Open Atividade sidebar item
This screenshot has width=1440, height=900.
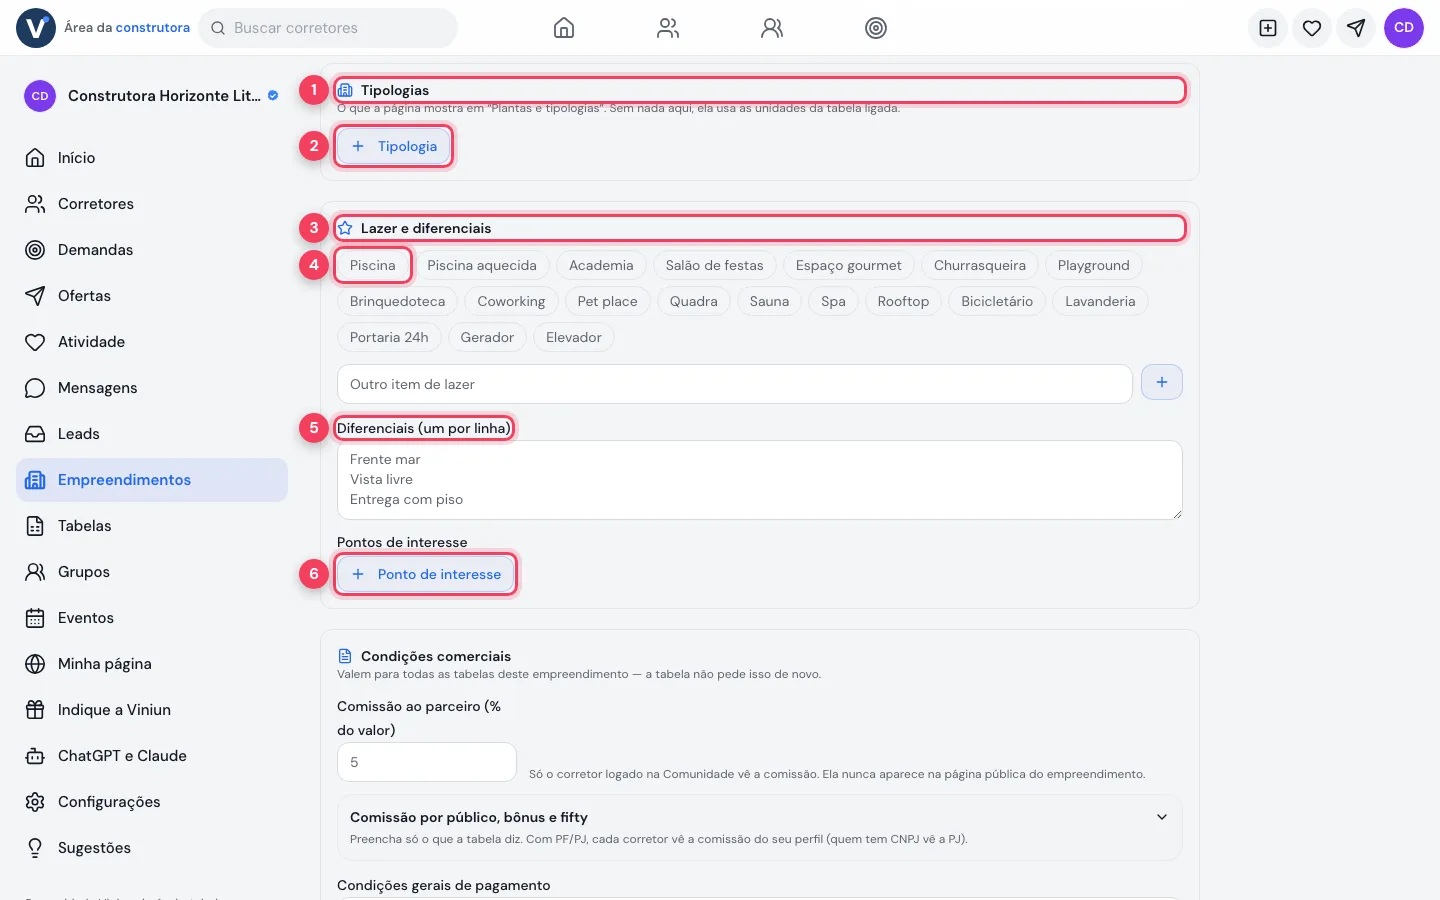point(152,342)
